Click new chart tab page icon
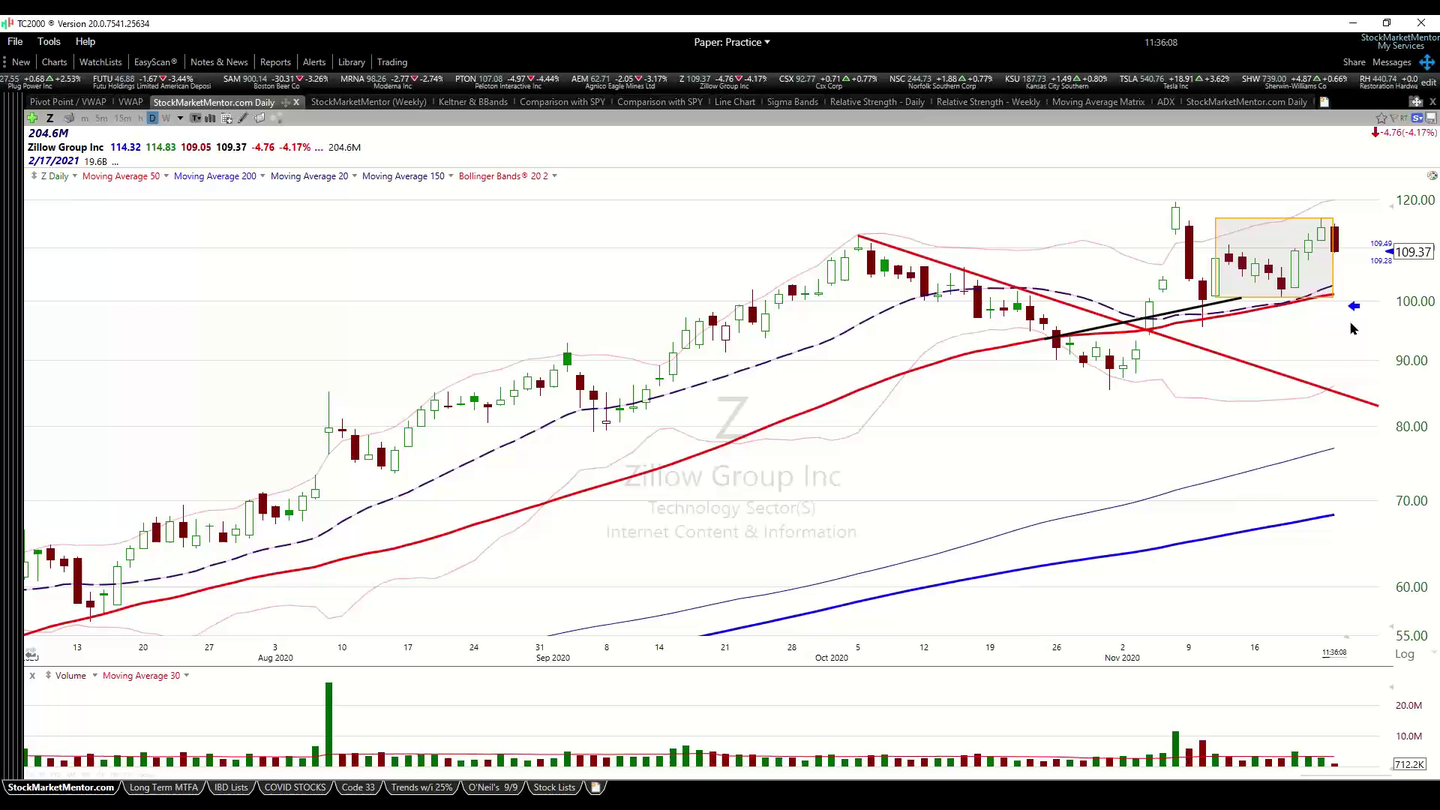This screenshot has height=810, width=1440. coord(1324,102)
